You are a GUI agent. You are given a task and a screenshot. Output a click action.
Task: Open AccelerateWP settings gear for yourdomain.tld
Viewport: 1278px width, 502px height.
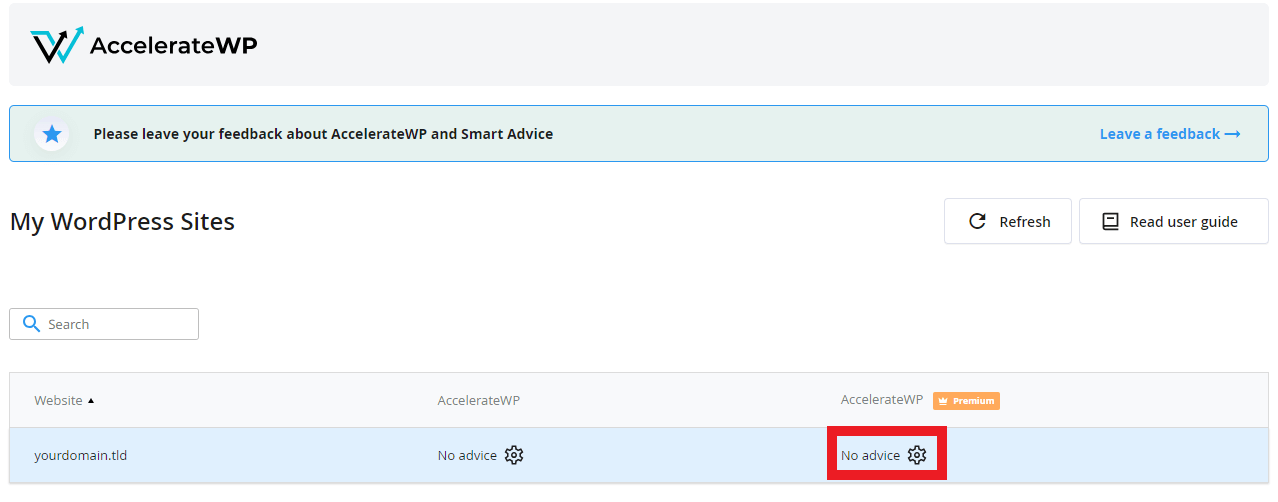pos(514,455)
